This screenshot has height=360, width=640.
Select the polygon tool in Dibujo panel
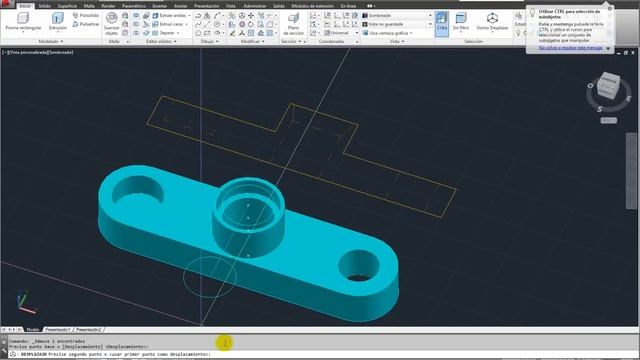click(x=198, y=33)
